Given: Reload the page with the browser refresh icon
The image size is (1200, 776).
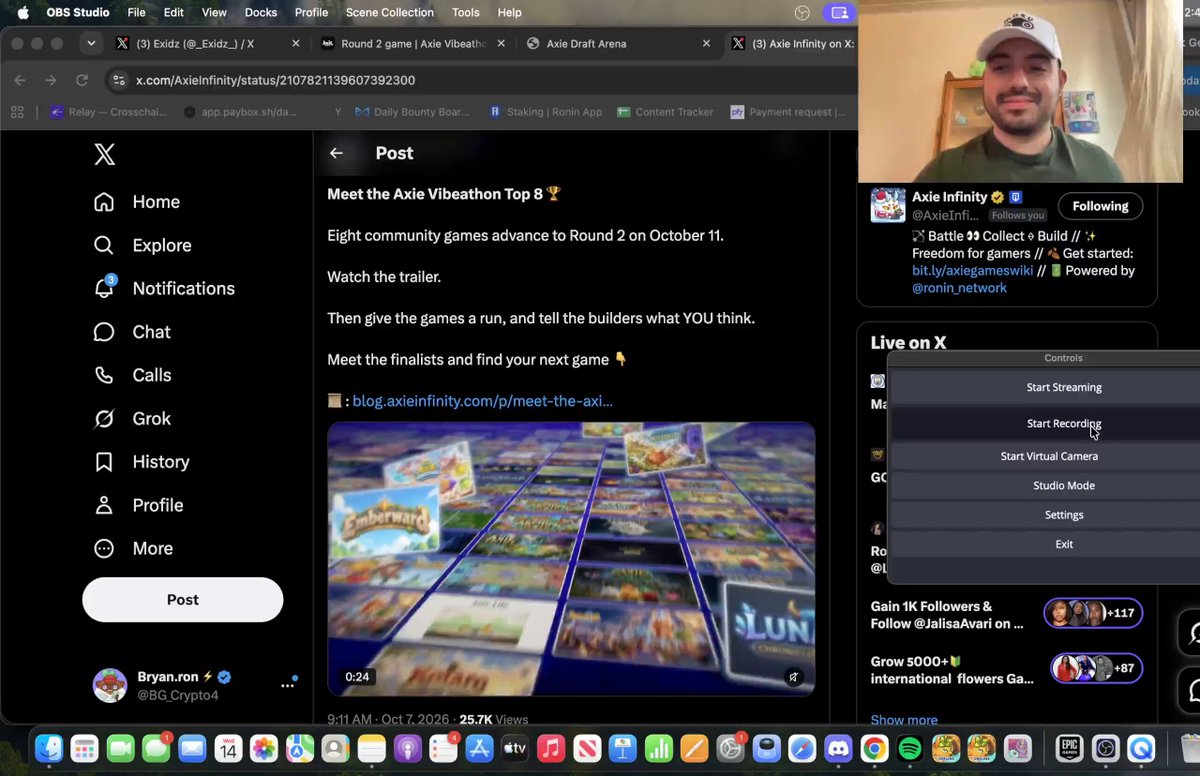Looking at the screenshot, I should 82,80.
